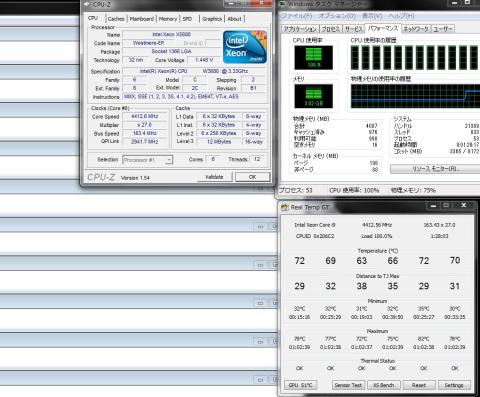The image size is (480, 397).
Task: Open the Caches tab in CPU-Z
Action: (116, 19)
